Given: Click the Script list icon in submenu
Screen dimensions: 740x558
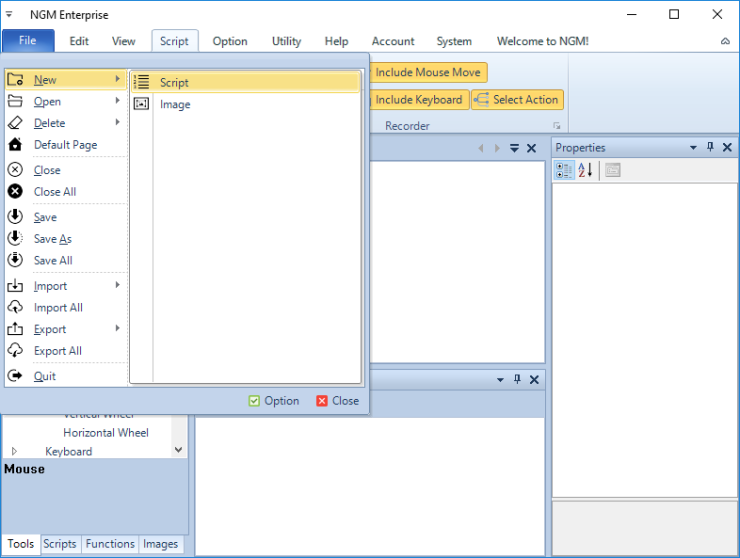Looking at the screenshot, I should [x=141, y=82].
